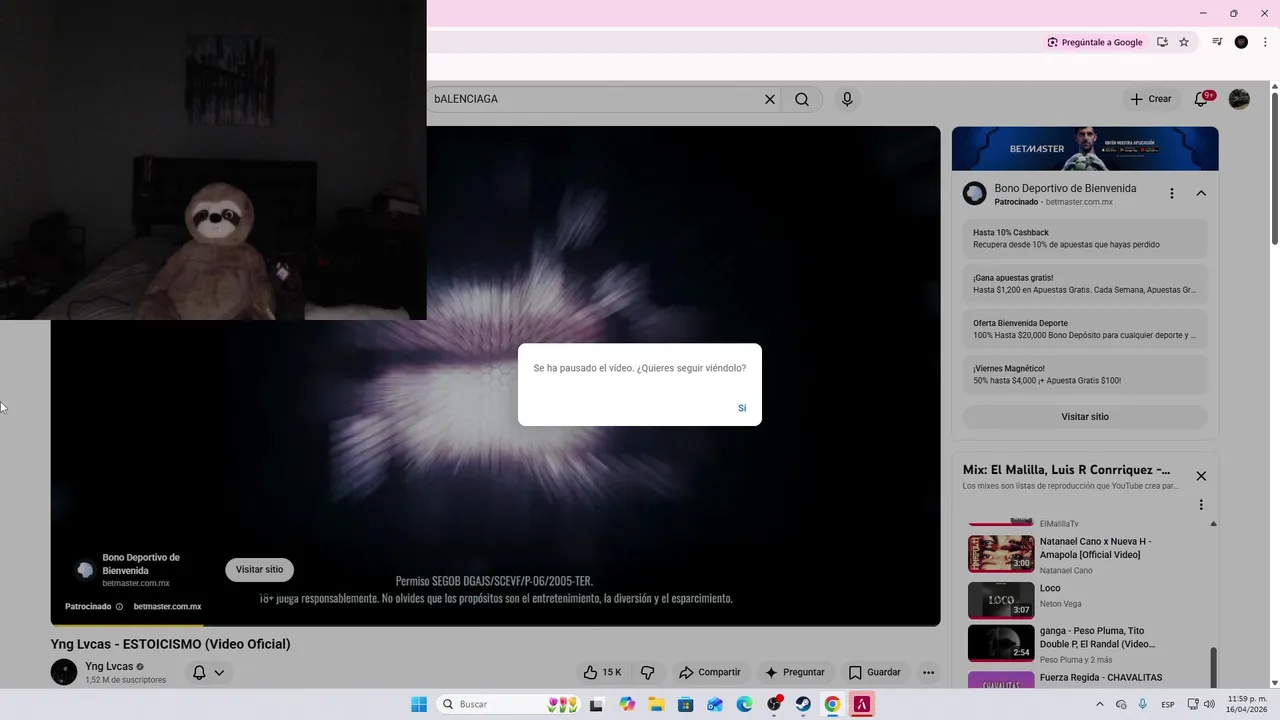The image size is (1280, 720).
Task: Open the Chrome three-dot menu
Action: click(x=1265, y=42)
